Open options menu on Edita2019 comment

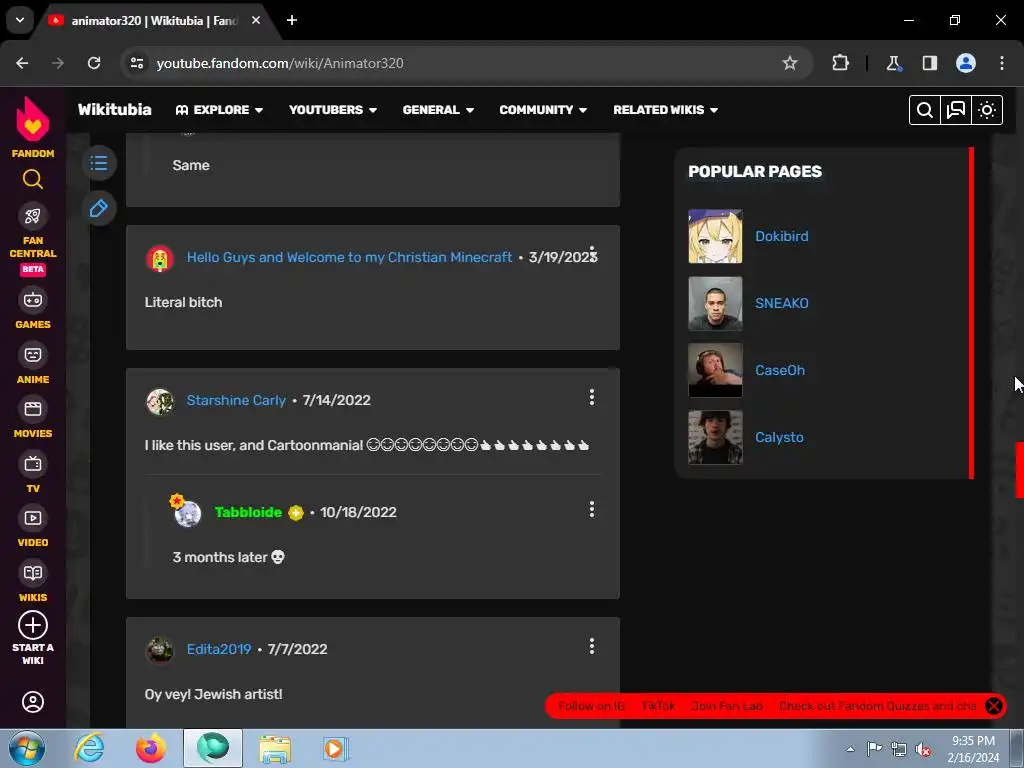pos(592,647)
